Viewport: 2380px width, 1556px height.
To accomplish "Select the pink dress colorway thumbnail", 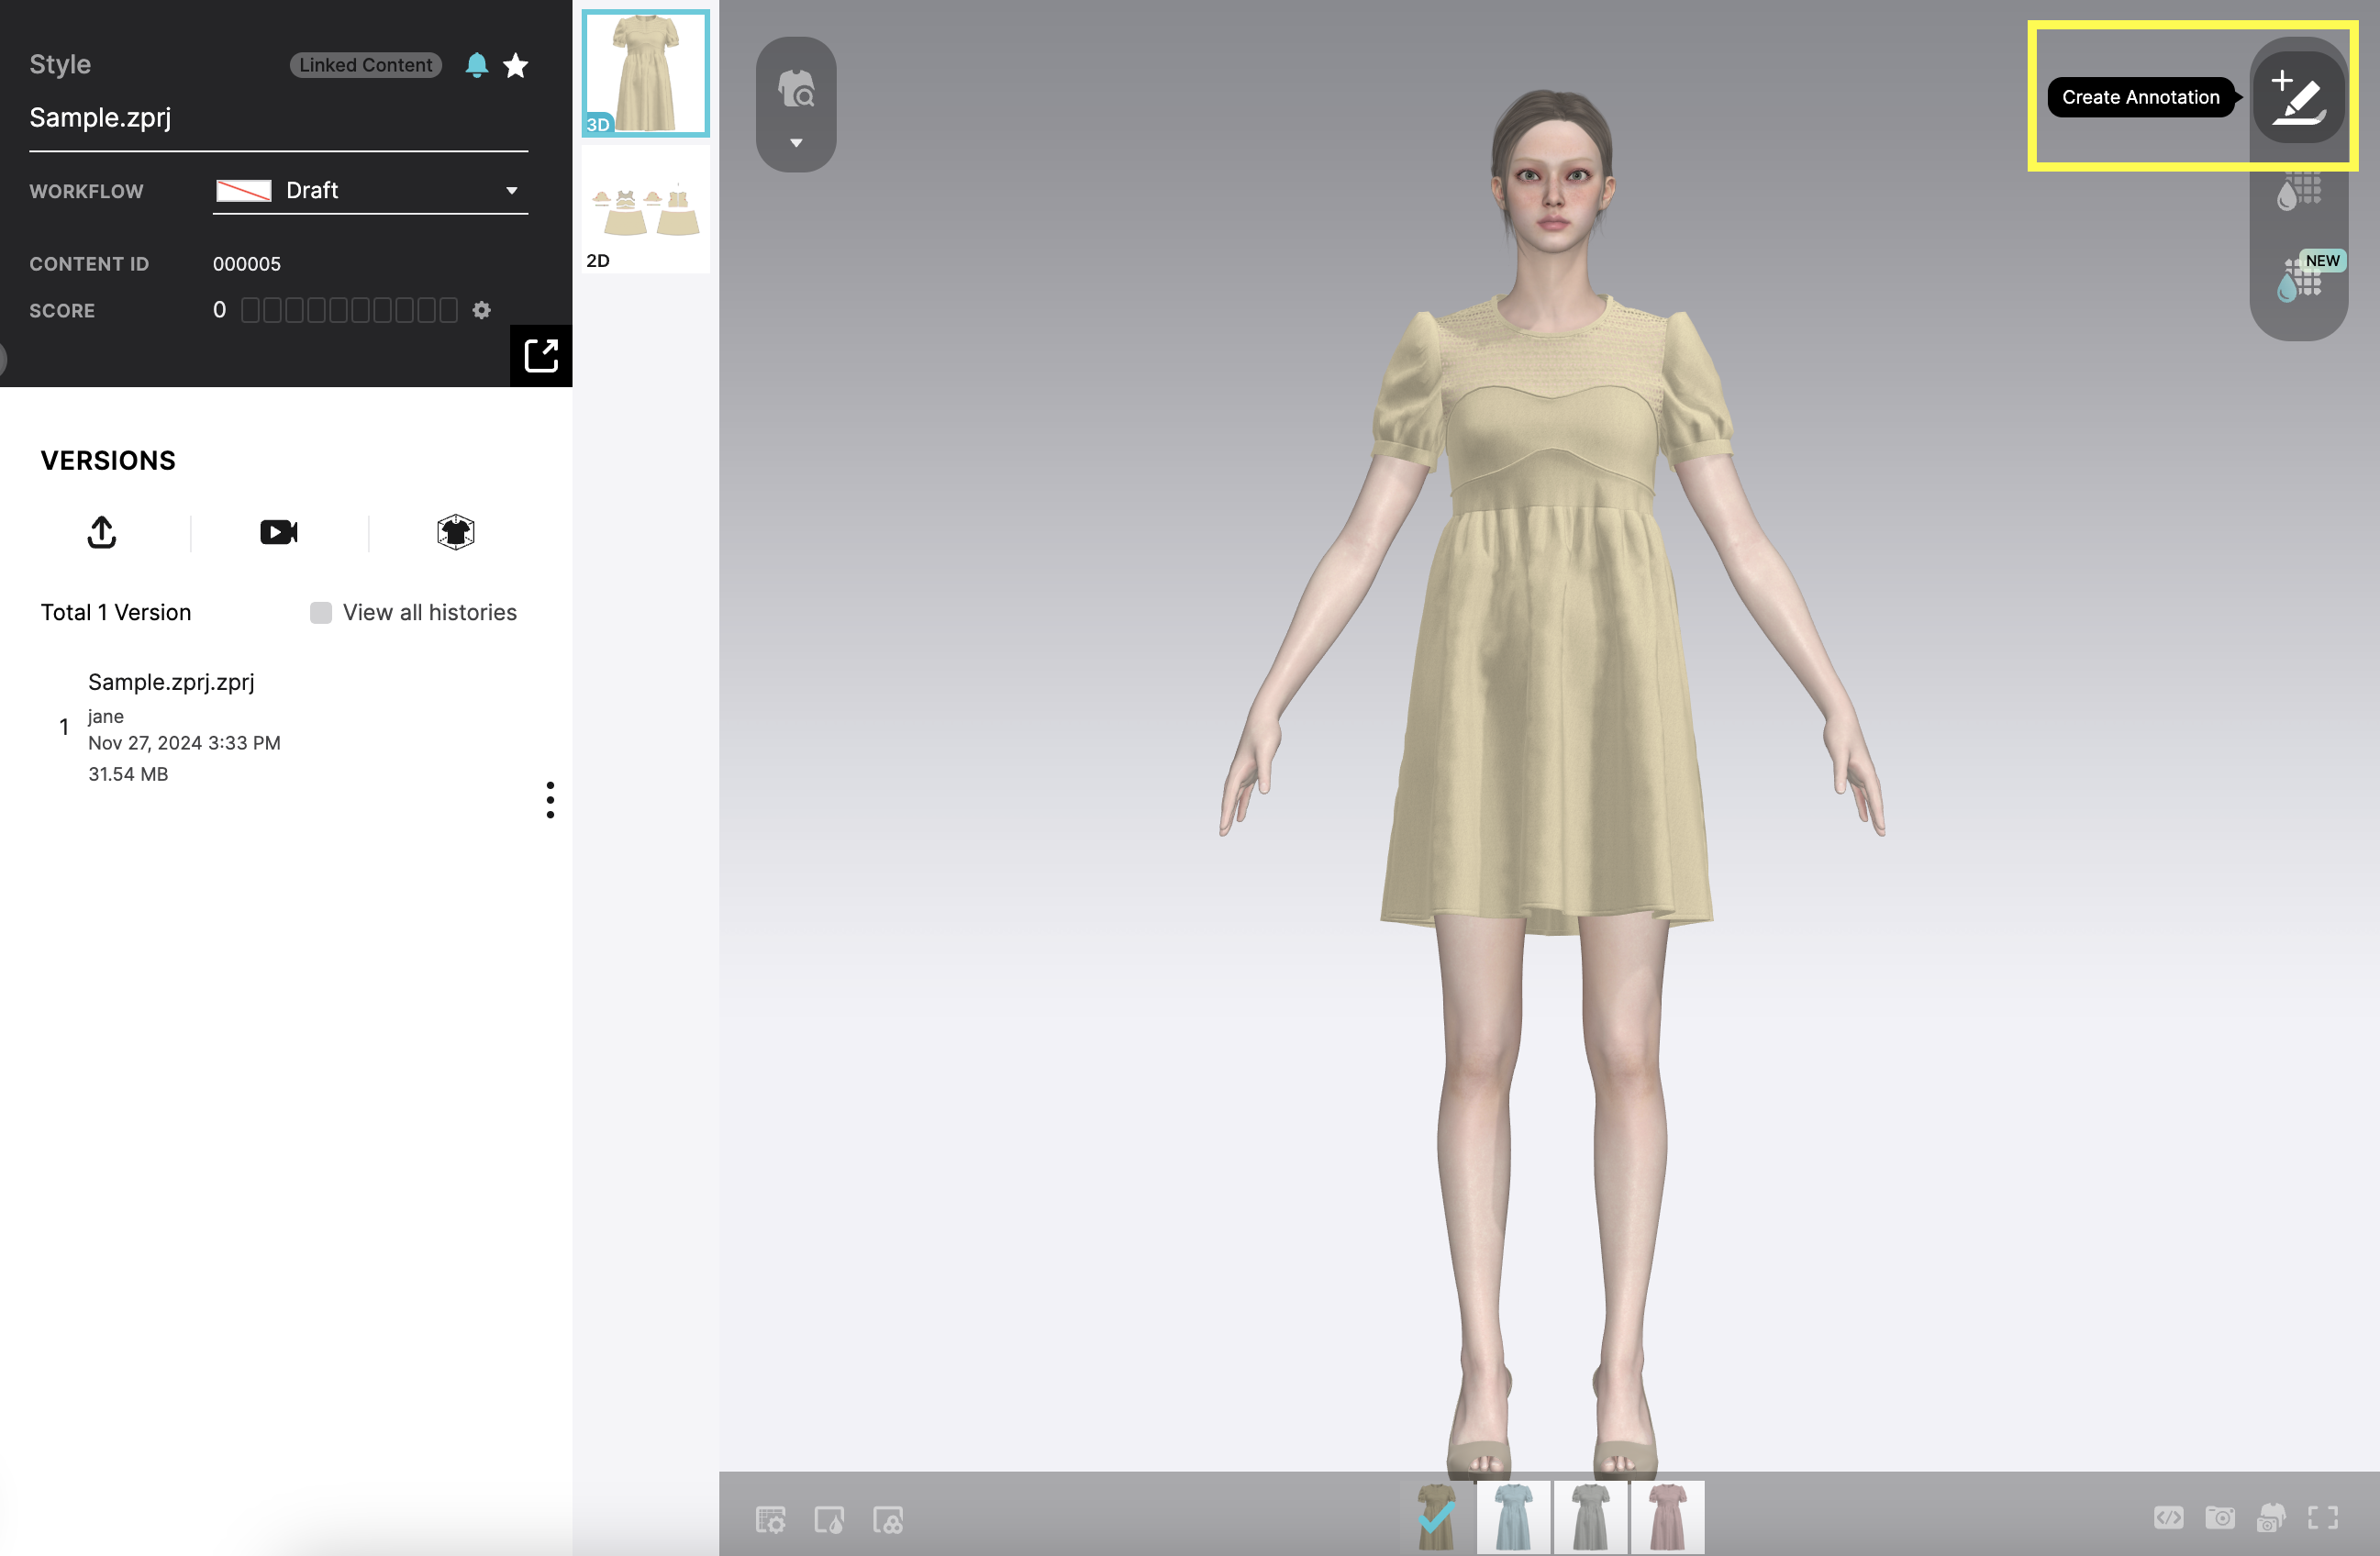I will pos(1667,1517).
